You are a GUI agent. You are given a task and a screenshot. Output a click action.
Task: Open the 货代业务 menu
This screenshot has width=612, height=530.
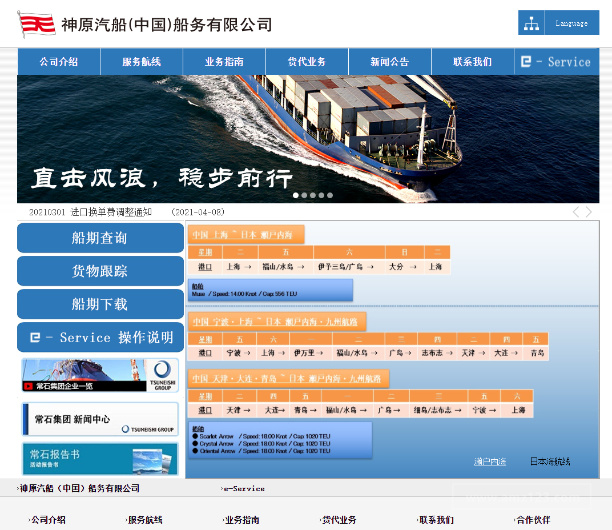click(307, 62)
